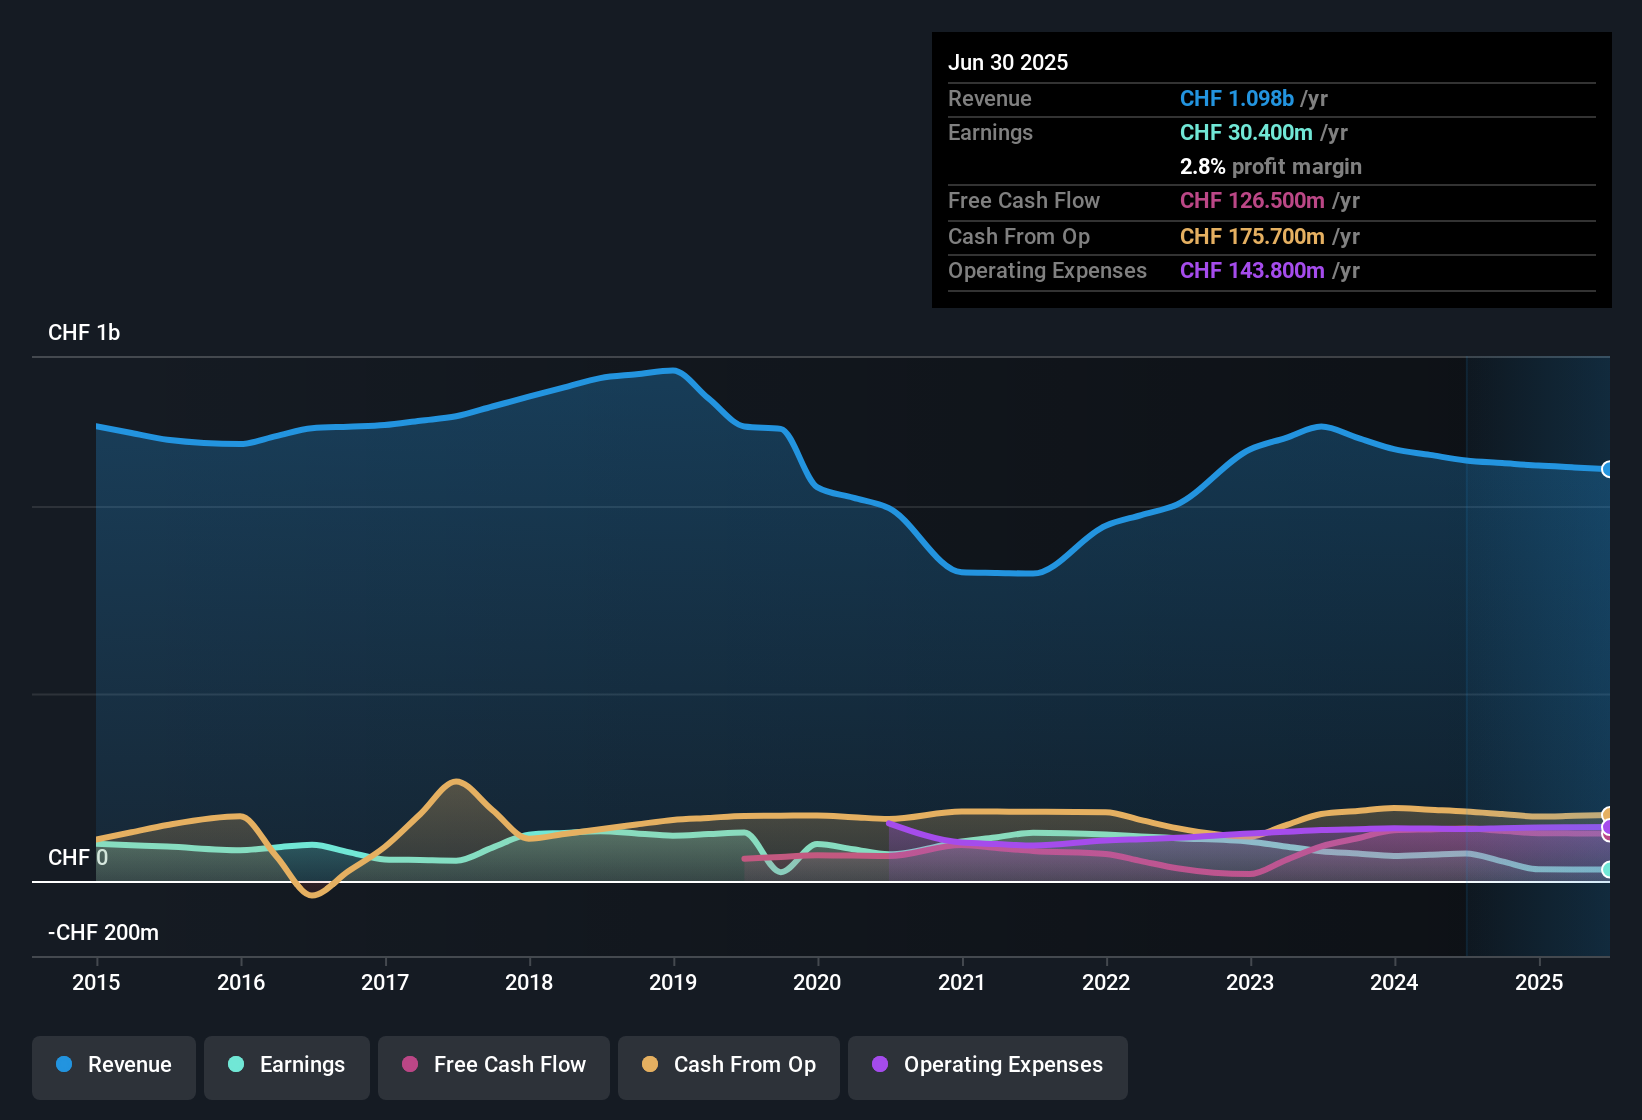Click the orange Cash From Op dot icon
The width and height of the screenshot is (1642, 1120).
point(650,1065)
